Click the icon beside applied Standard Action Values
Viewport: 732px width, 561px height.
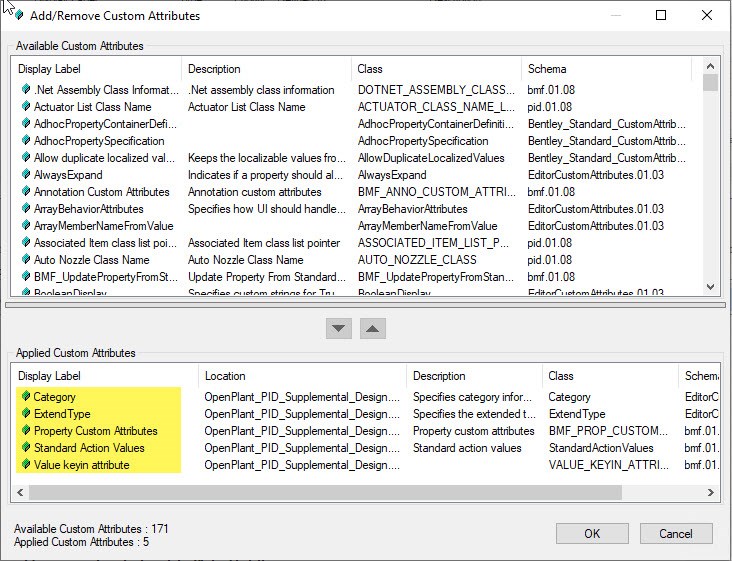[x=26, y=448]
